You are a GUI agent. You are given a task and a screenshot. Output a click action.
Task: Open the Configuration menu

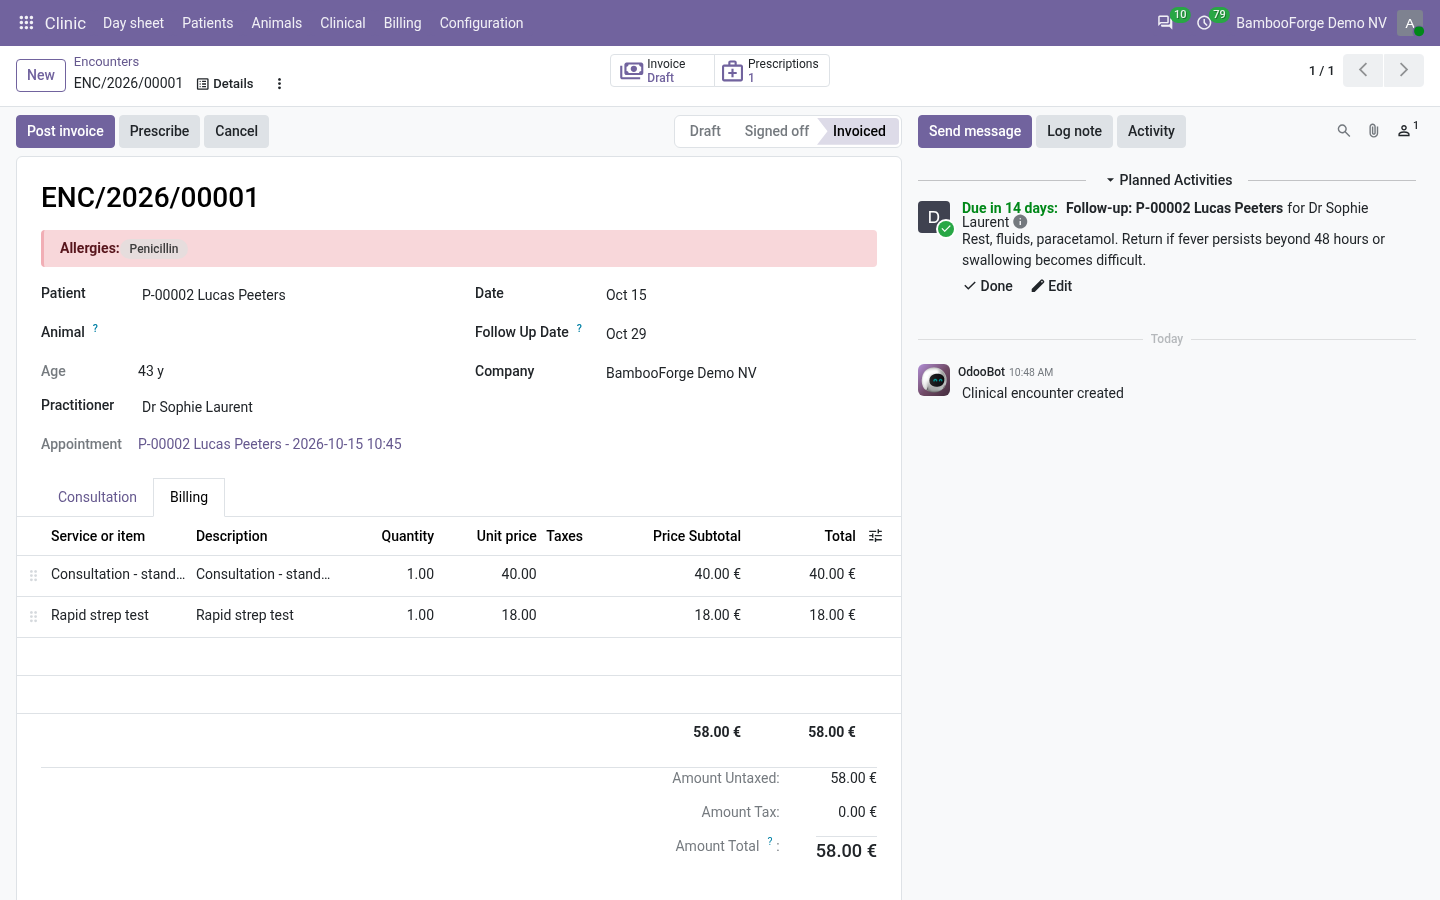[x=481, y=23]
